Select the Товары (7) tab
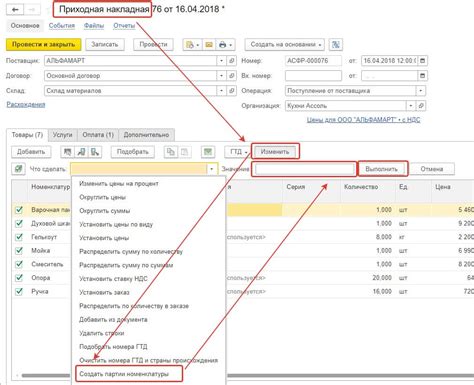474x385 pixels. pyautogui.click(x=27, y=135)
